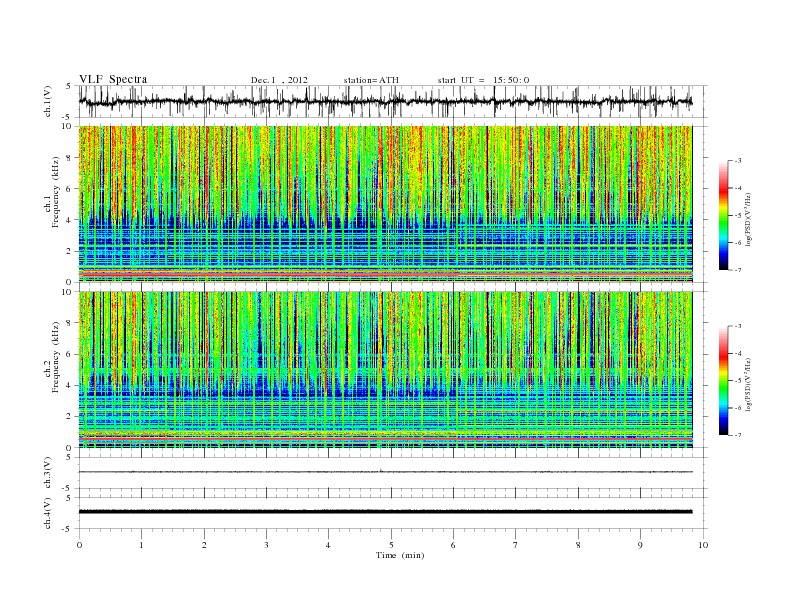The width and height of the screenshot is (792, 612).
Task: Click the time axis tick label "4"
Action: (328, 545)
